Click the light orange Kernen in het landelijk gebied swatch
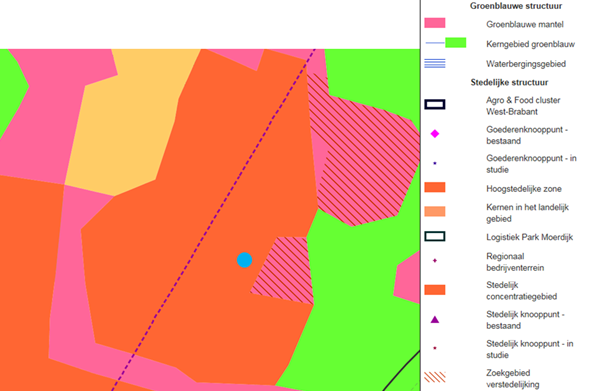The image size is (609, 391). click(435, 212)
